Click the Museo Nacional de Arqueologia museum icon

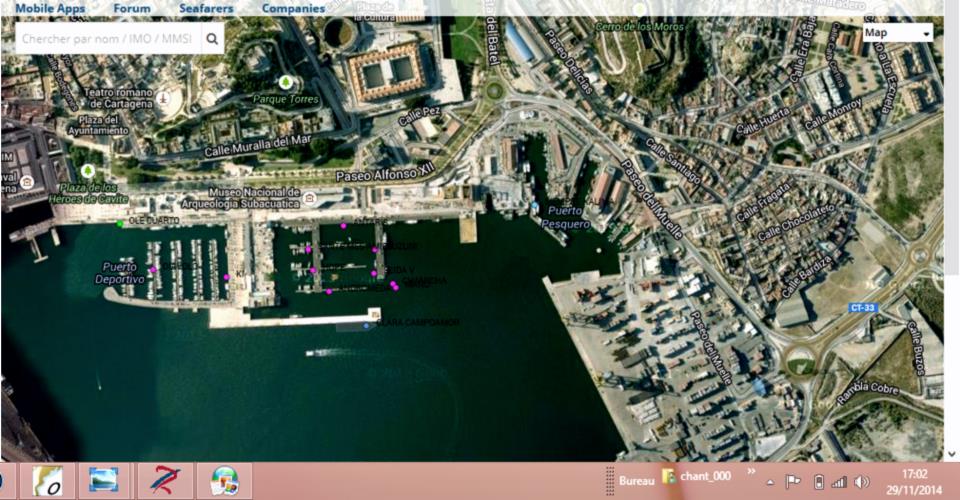point(310,199)
